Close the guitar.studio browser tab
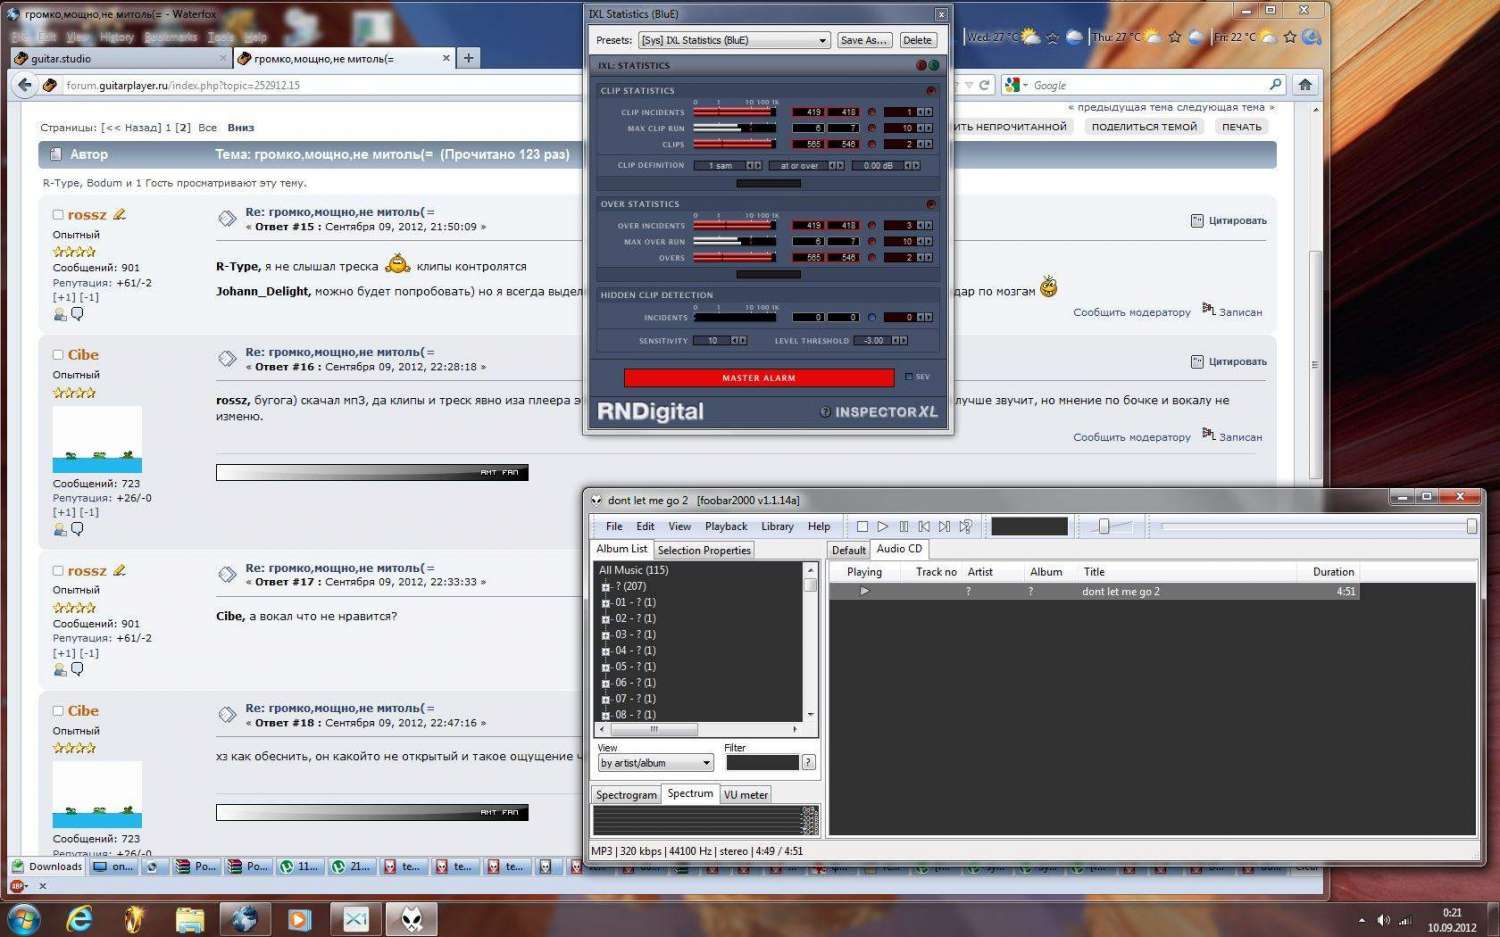This screenshot has width=1500, height=937. (x=223, y=58)
